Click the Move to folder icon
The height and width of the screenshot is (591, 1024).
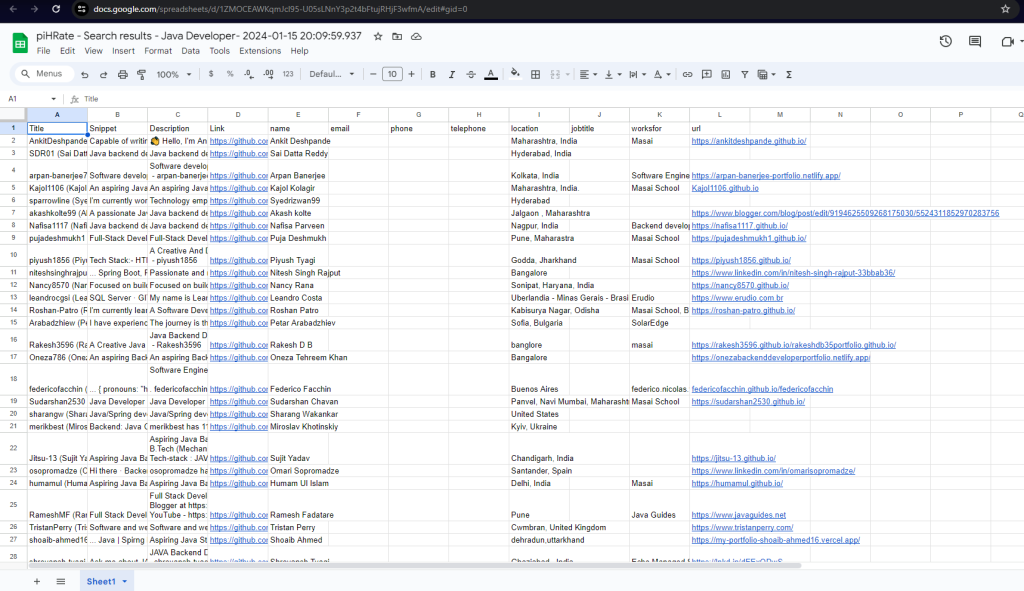pos(397,37)
